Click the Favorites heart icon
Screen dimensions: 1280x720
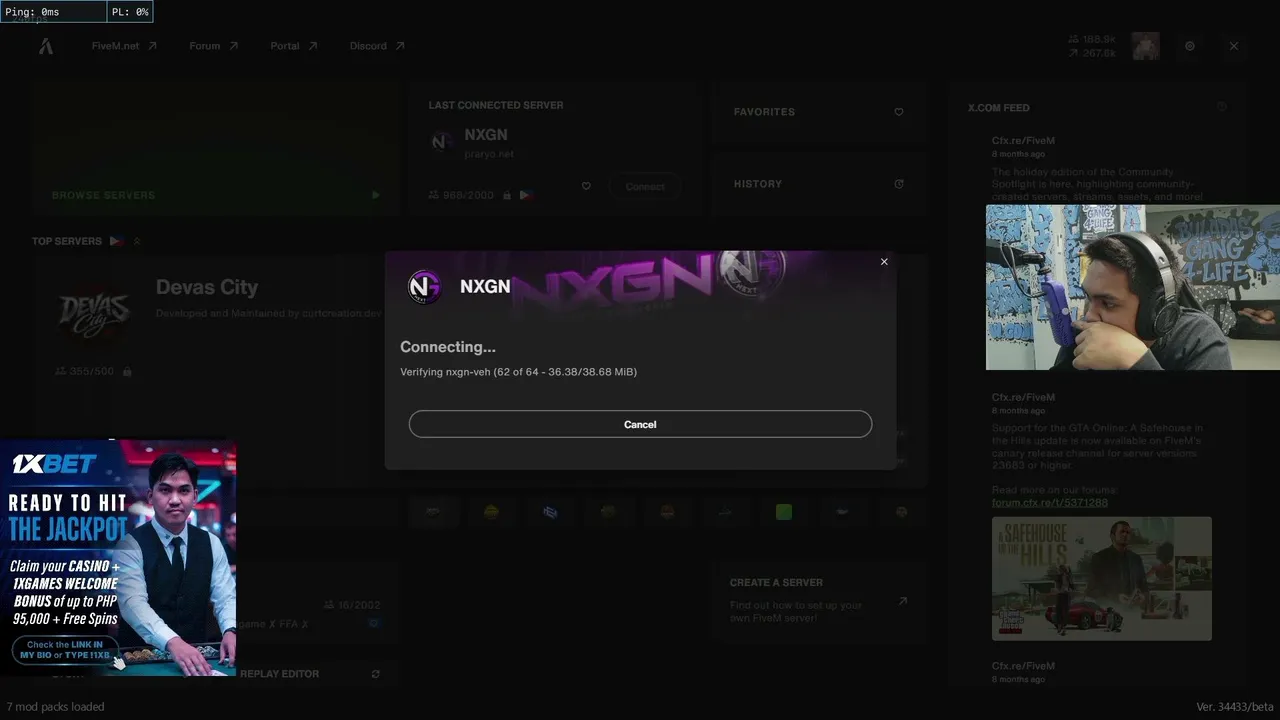pos(899,112)
